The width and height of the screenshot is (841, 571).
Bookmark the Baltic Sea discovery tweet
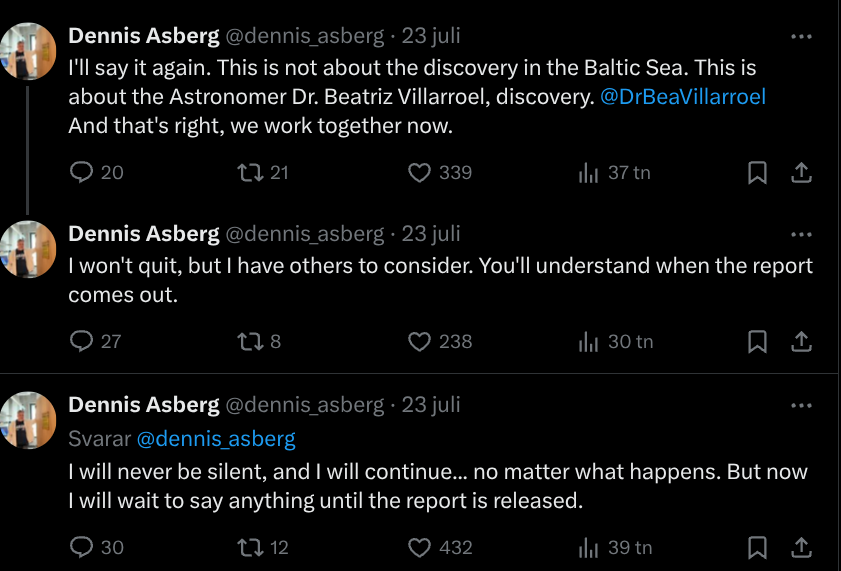(758, 173)
